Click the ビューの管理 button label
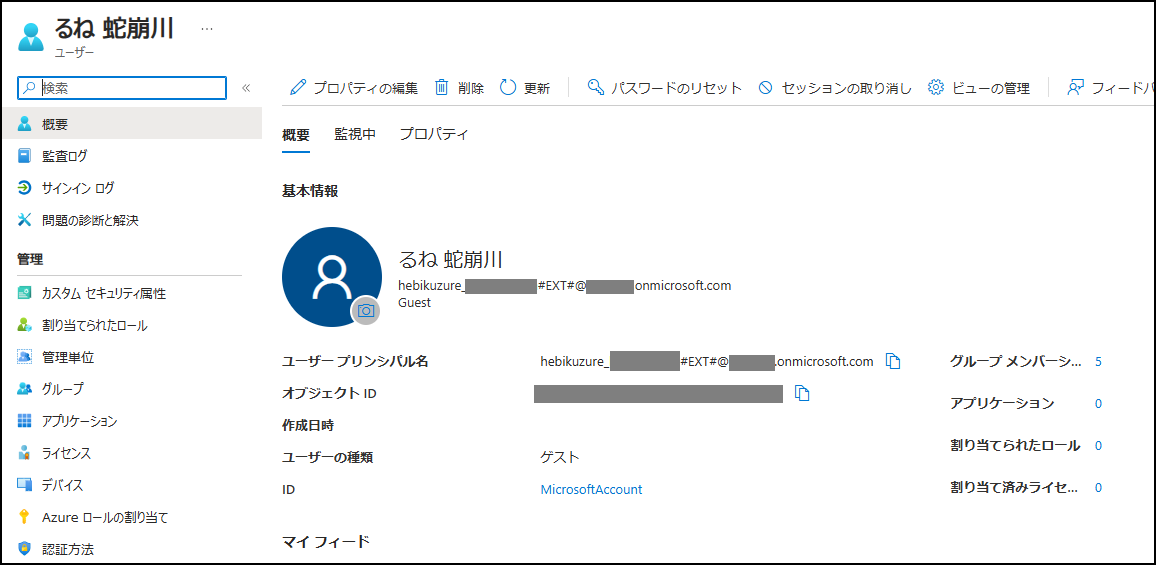Image resolution: width=1156 pixels, height=565 pixels. (x=990, y=89)
